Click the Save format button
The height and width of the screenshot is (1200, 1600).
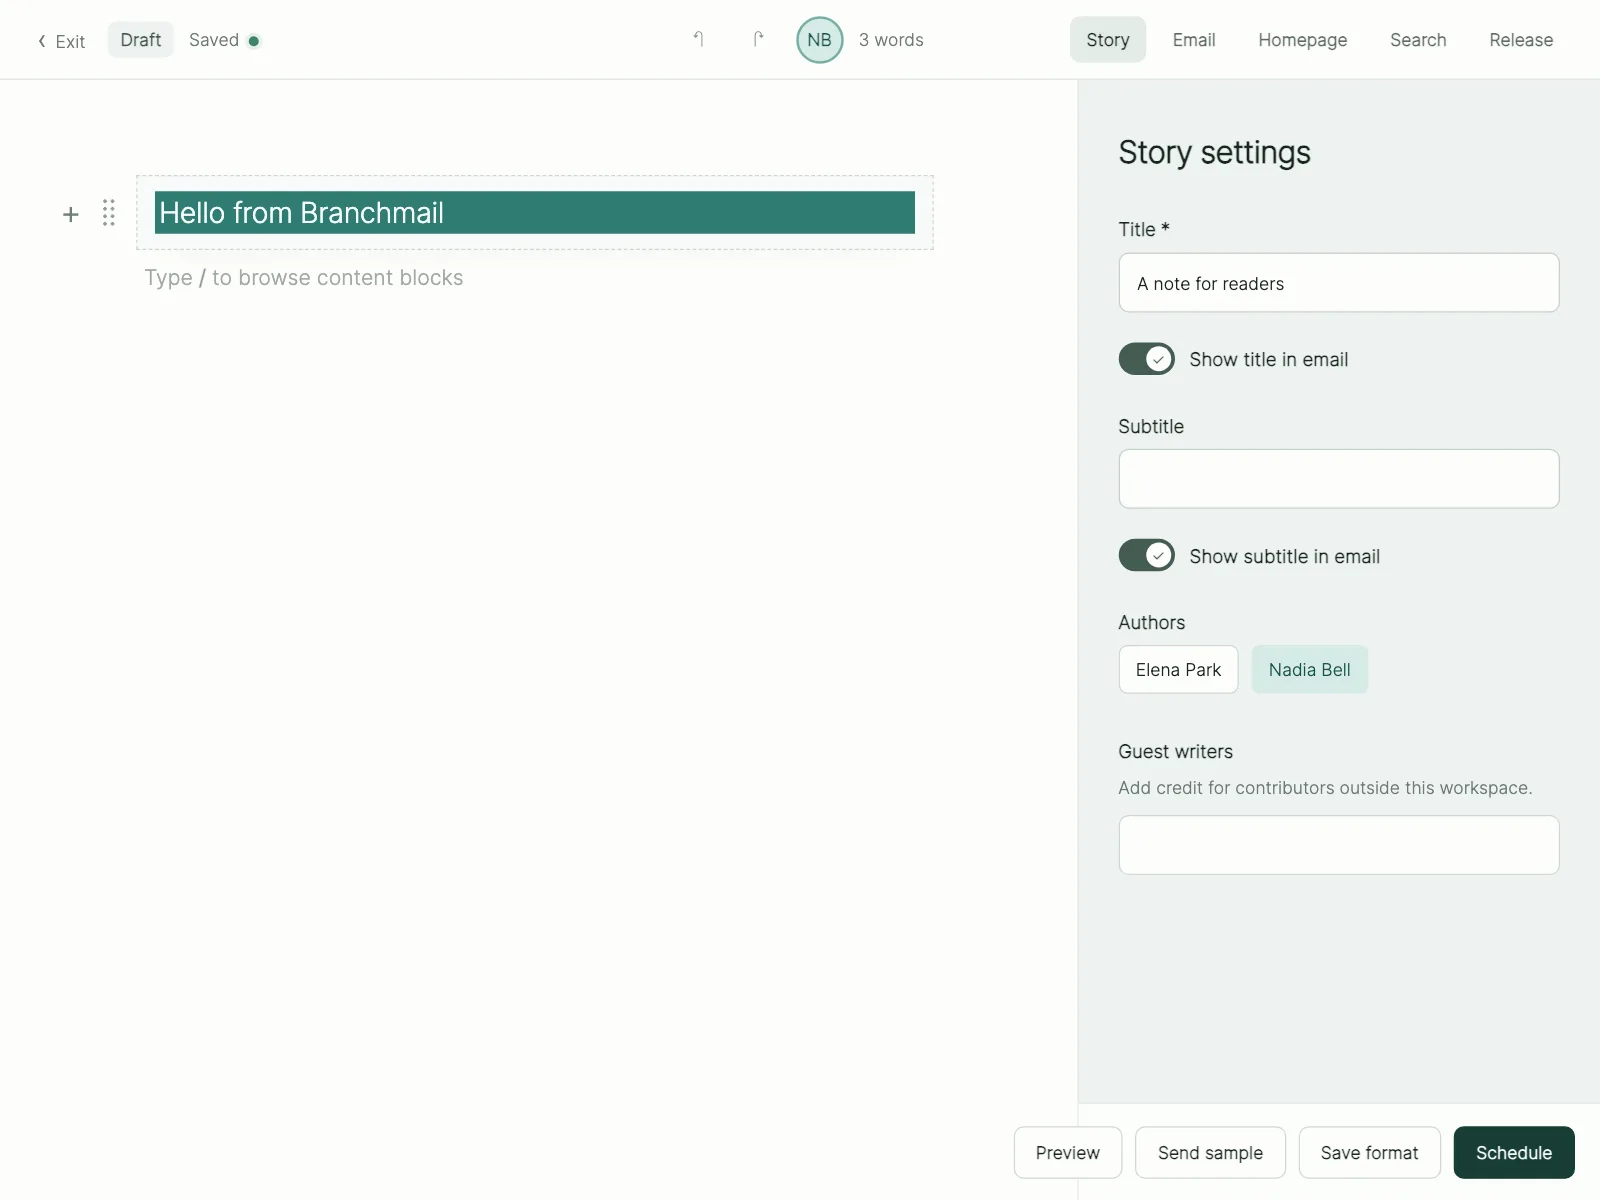coord(1370,1153)
